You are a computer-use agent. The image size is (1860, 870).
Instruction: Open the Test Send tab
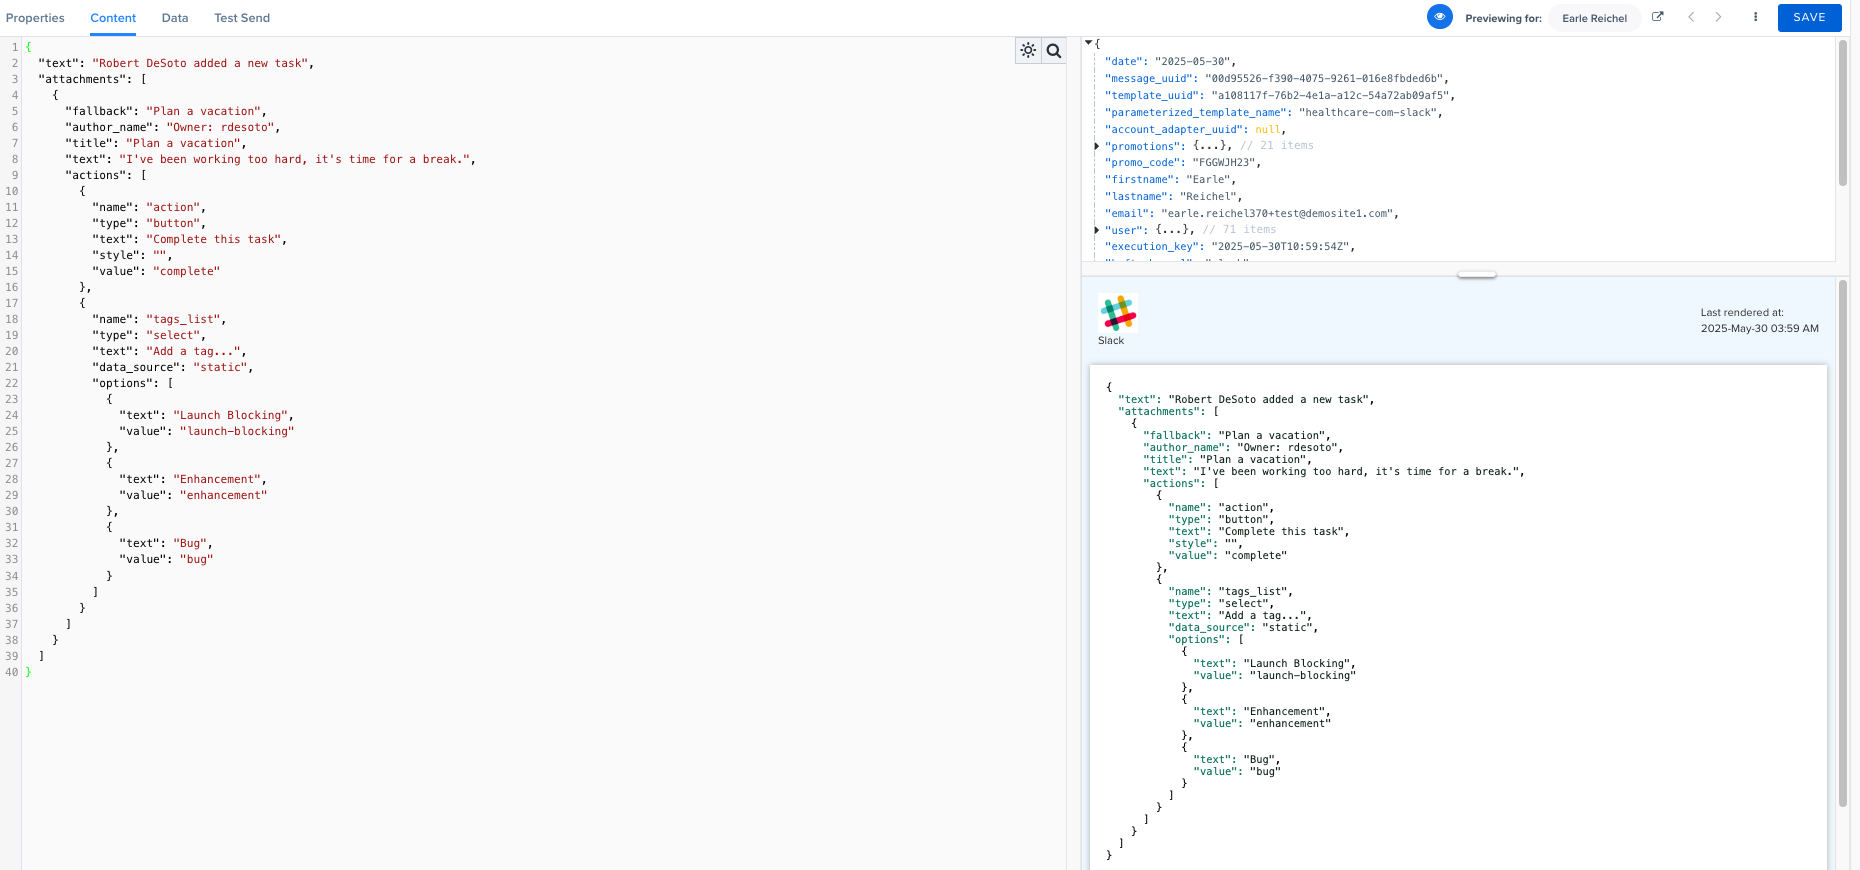242,18
